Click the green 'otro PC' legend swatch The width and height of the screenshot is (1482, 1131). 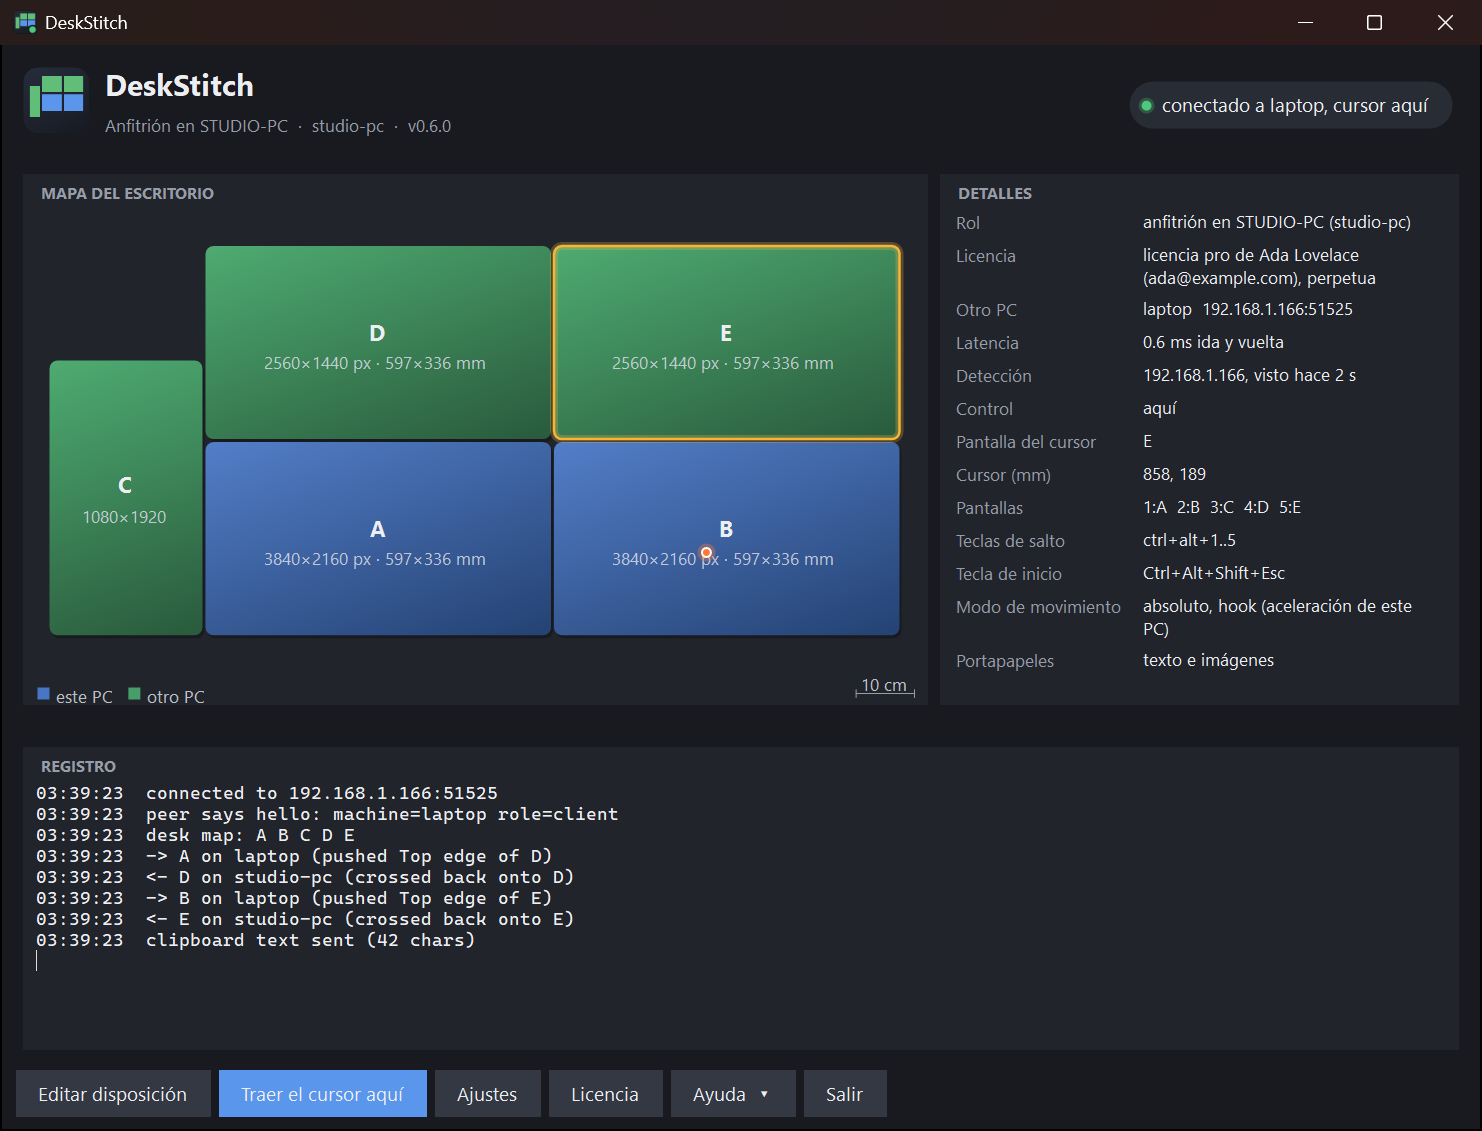coord(134,694)
